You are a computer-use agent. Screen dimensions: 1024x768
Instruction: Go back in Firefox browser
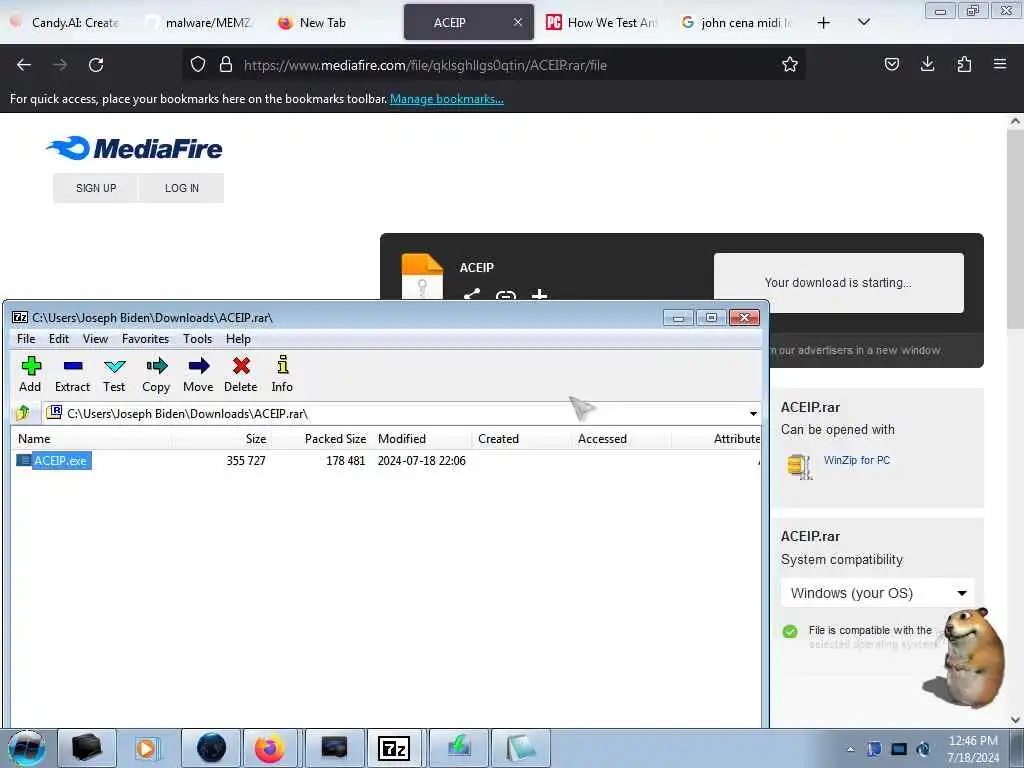pos(24,65)
